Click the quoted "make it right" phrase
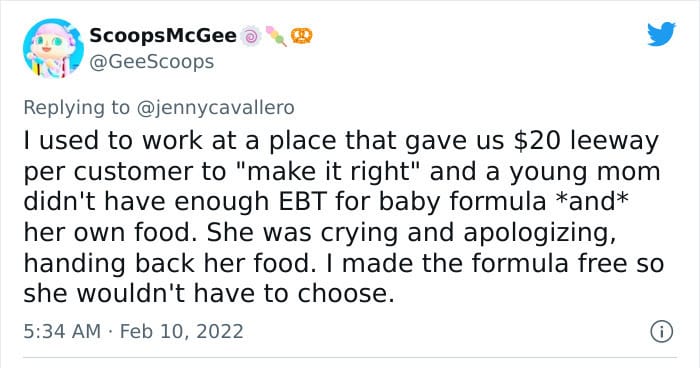 point(325,171)
